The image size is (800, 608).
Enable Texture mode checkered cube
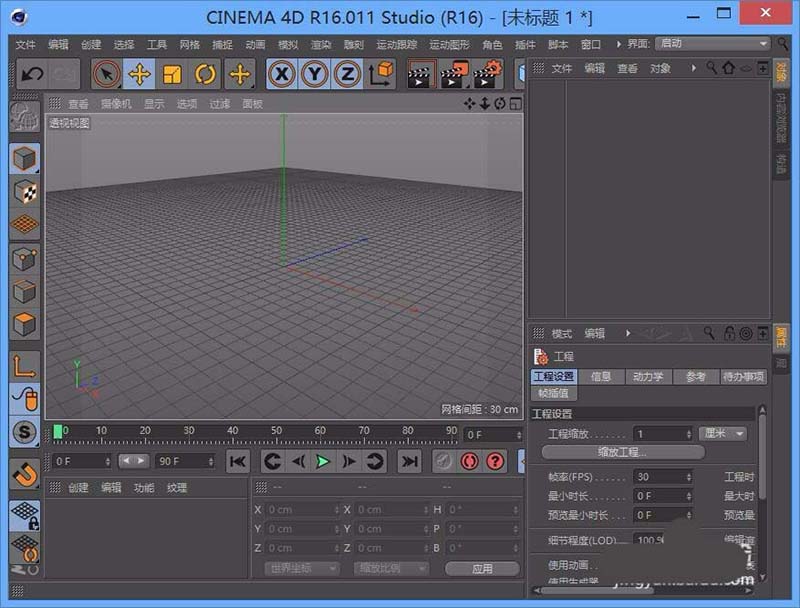[24, 192]
